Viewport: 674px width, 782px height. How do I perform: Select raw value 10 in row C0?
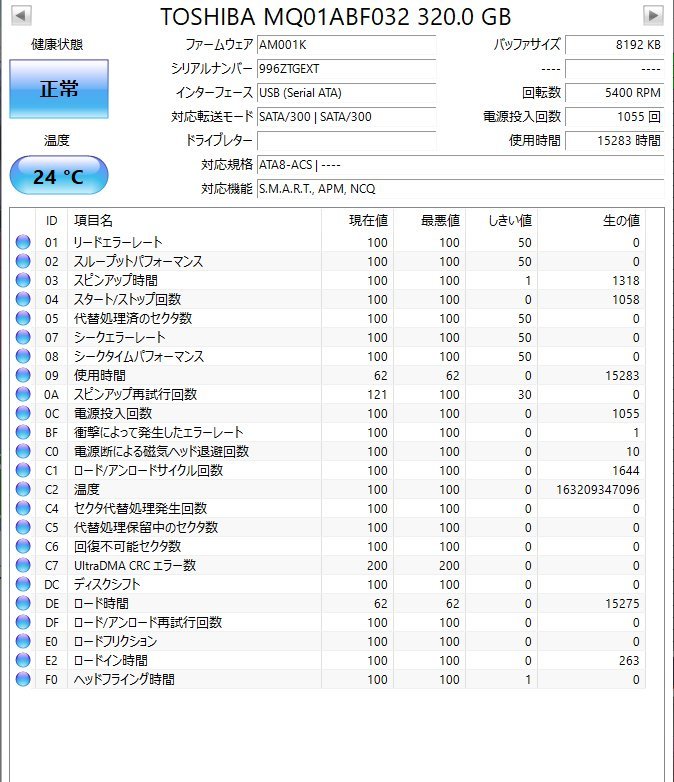pyautogui.click(x=633, y=452)
